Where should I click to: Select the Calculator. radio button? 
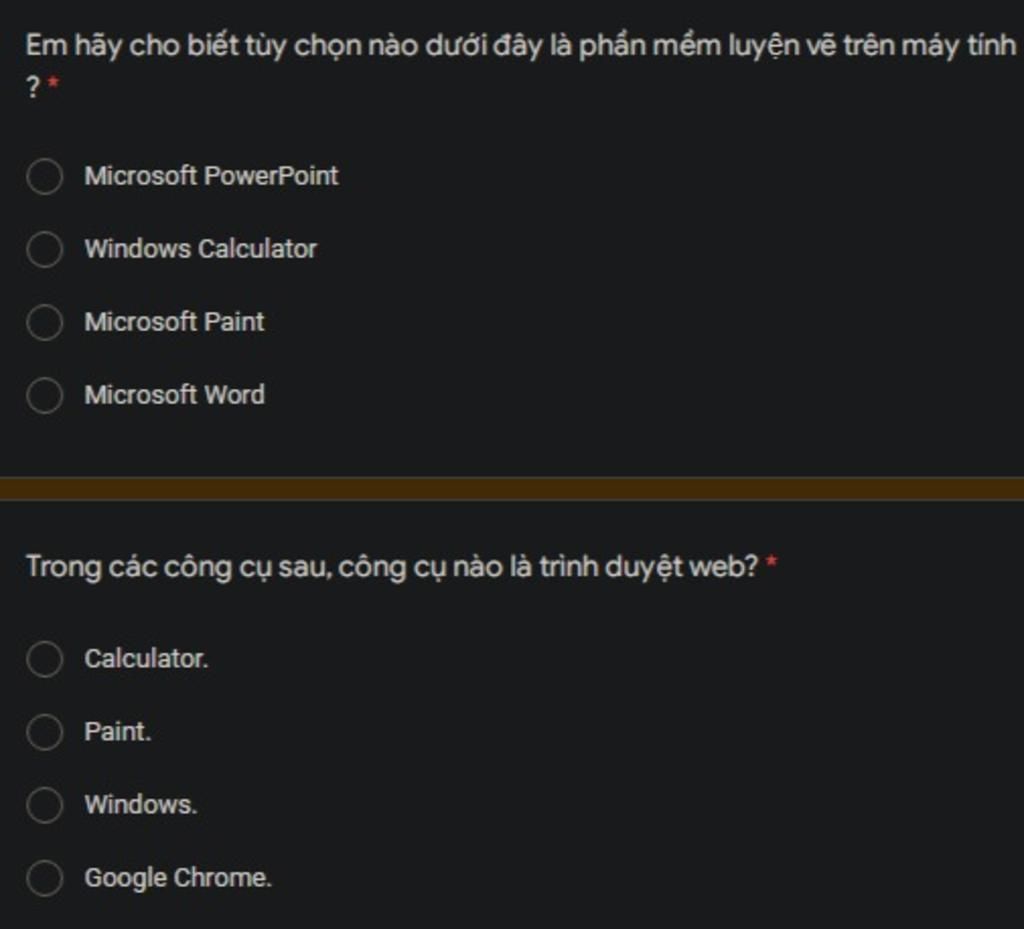pos(44,659)
